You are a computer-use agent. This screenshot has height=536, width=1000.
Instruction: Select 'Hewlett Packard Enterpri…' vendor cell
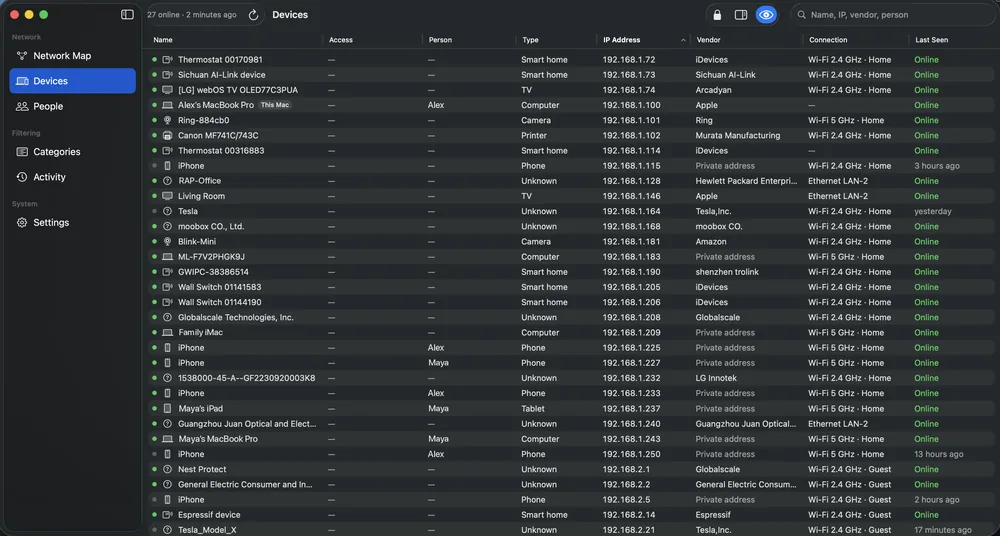tap(746, 181)
